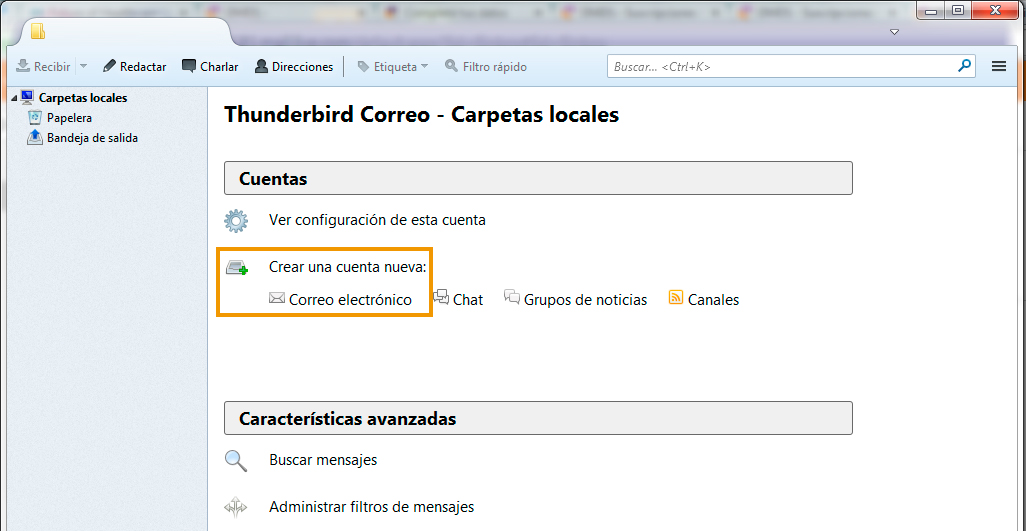Click the search magnifier icon
This screenshot has height=531, width=1026.
[x=964, y=65]
